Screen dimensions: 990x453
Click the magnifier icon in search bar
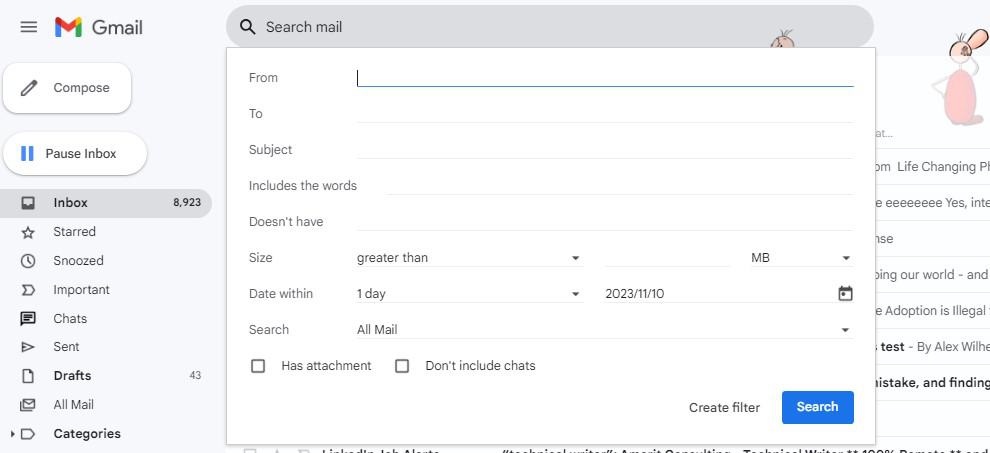(248, 27)
